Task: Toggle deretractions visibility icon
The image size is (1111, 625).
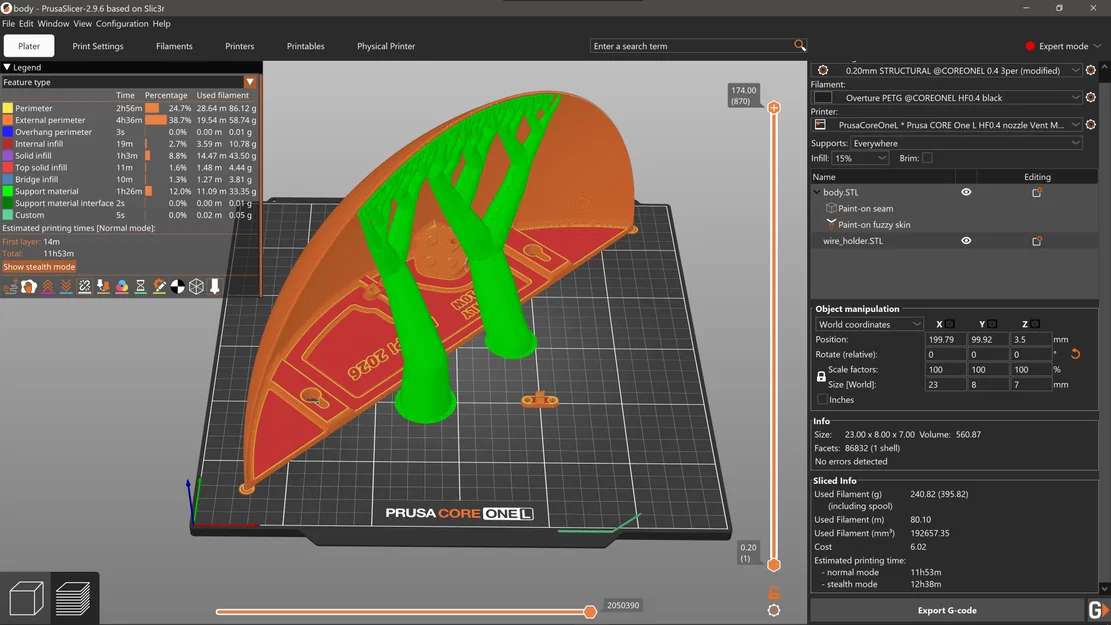Action: pos(66,286)
